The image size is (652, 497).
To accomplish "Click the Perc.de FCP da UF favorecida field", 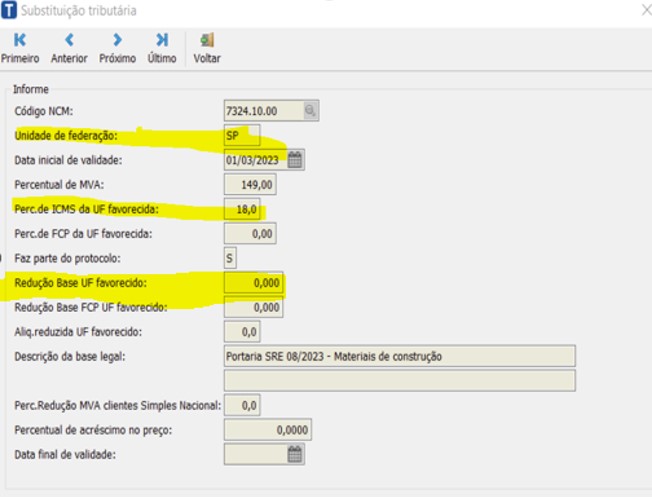I will point(250,234).
